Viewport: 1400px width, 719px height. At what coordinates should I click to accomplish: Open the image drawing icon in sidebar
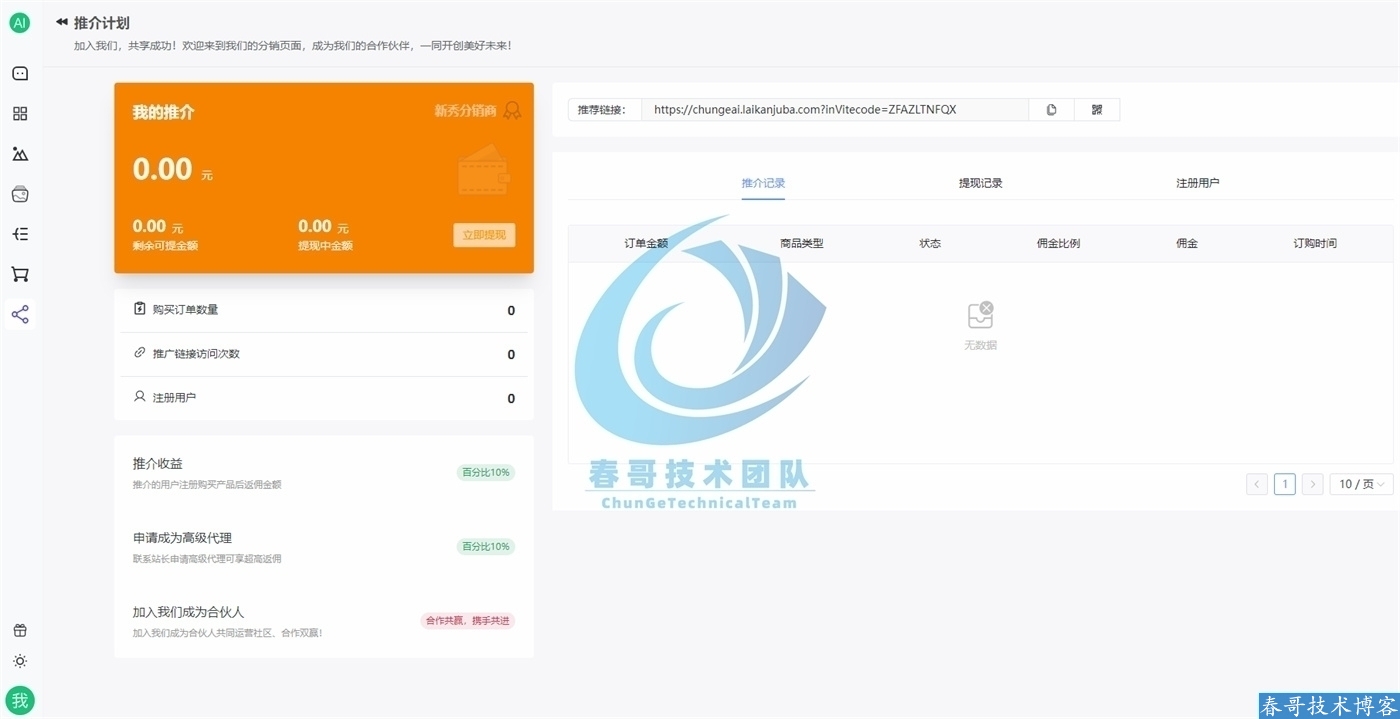(x=20, y=154)
